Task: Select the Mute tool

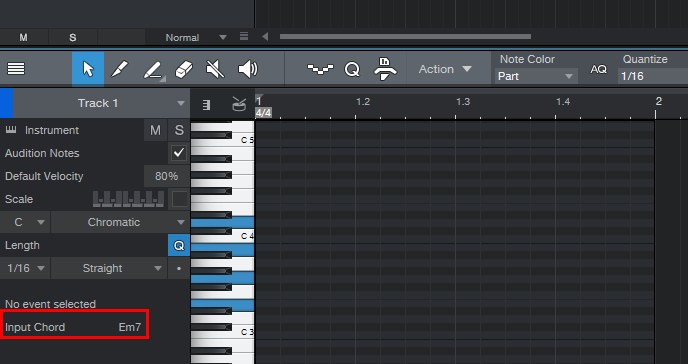Action: point(215,69)
